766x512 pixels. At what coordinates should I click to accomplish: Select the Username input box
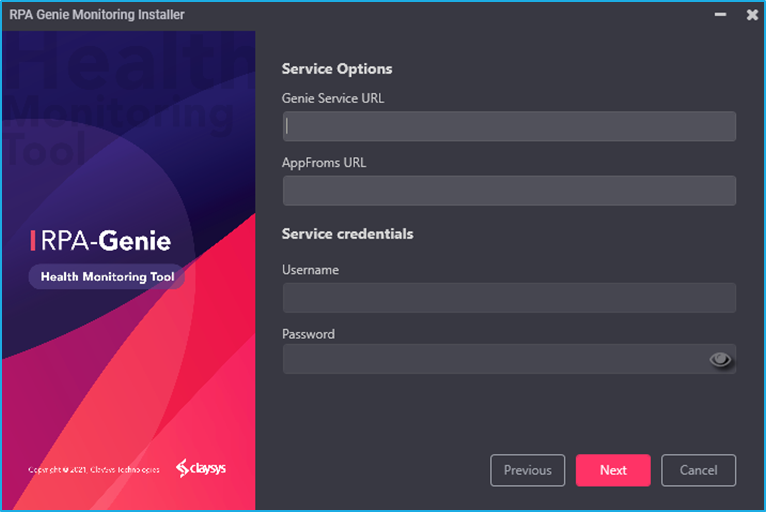[509, 298]
